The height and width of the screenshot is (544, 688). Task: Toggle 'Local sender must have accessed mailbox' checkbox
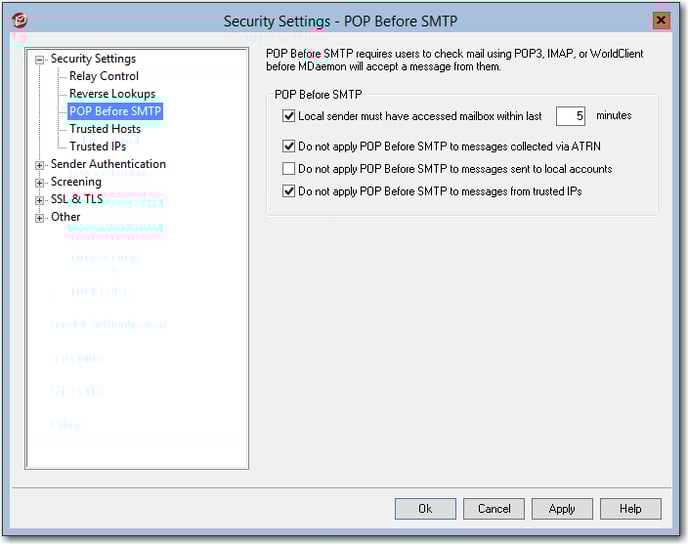tap(288, 116)
